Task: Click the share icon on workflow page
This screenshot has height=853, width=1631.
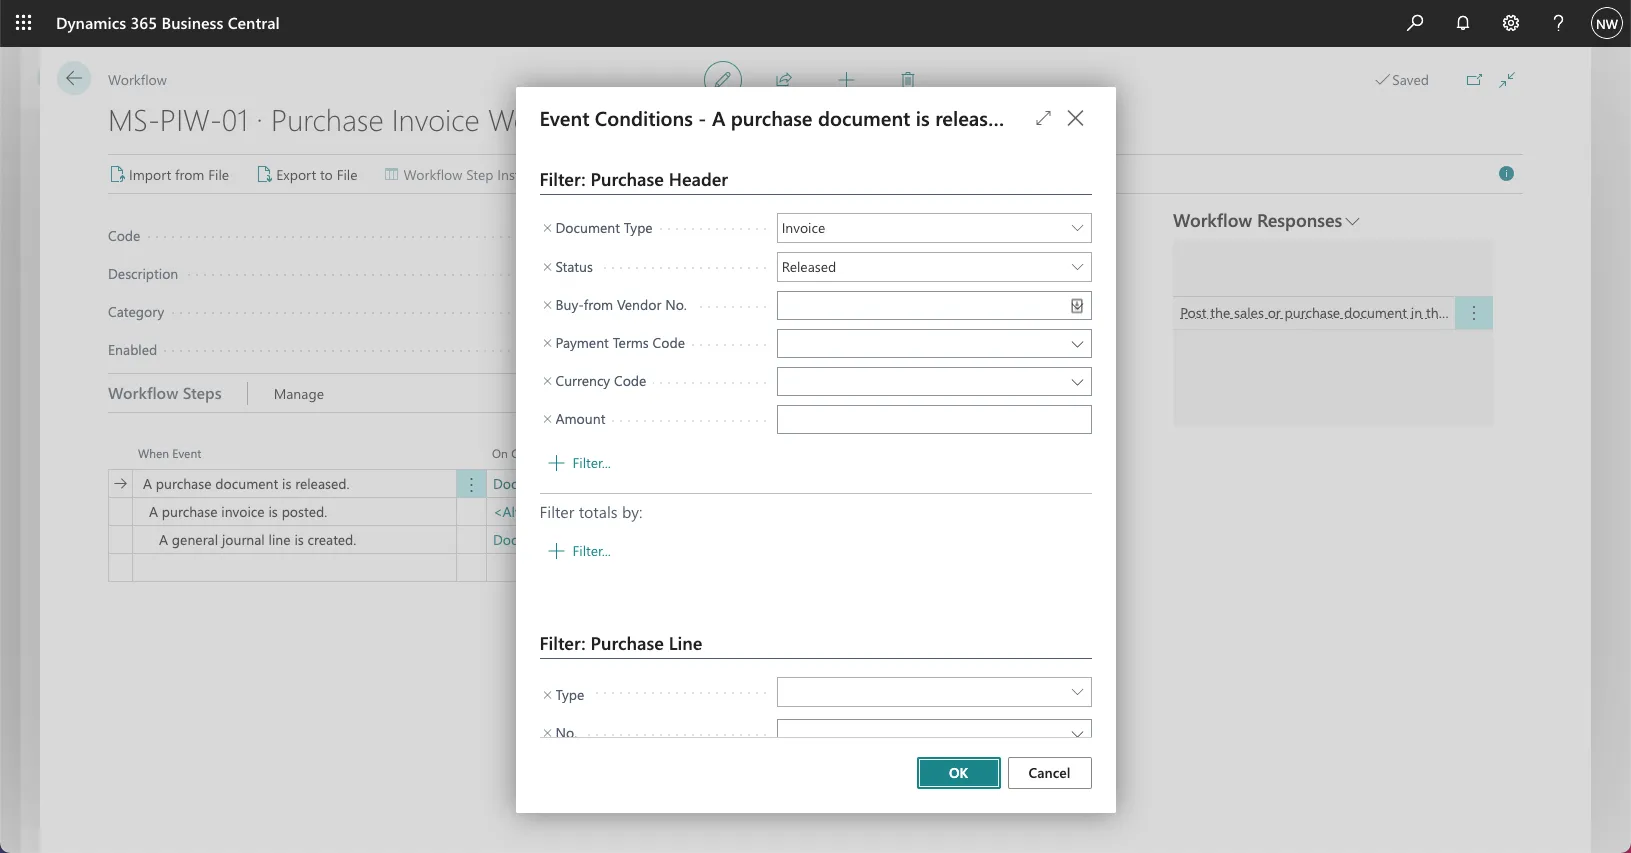Action: [784, 79]
